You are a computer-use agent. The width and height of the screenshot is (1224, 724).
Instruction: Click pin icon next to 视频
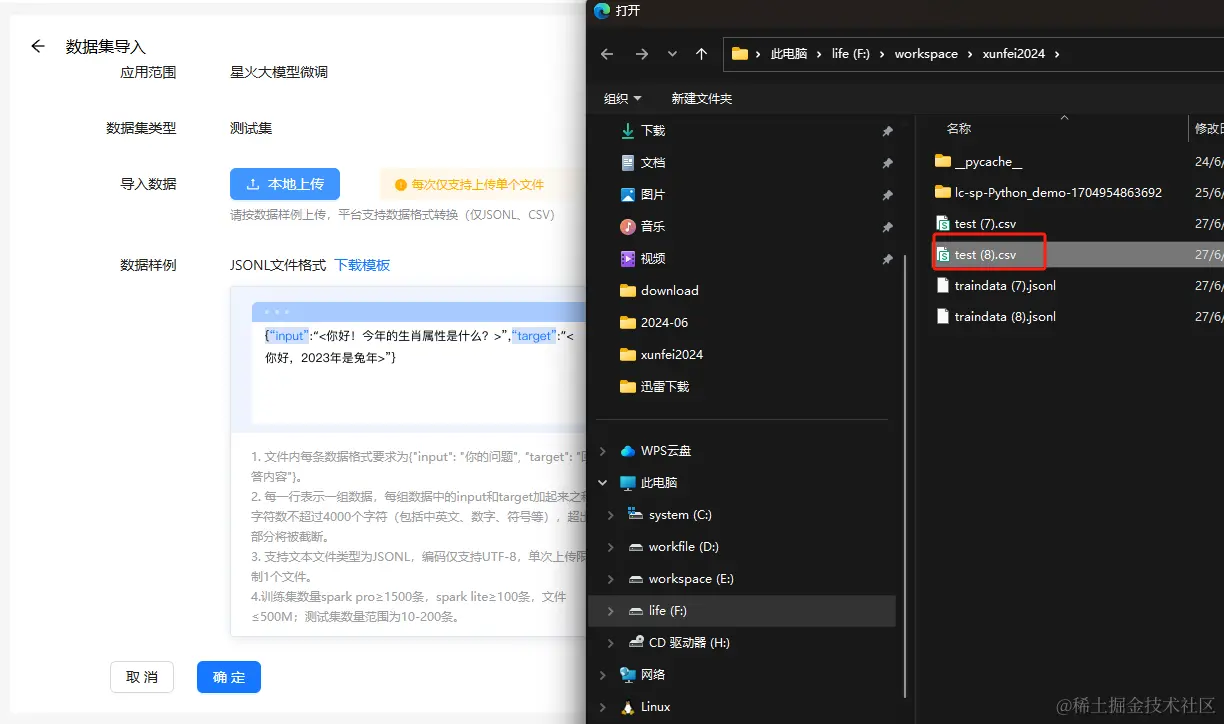(887, 259)
